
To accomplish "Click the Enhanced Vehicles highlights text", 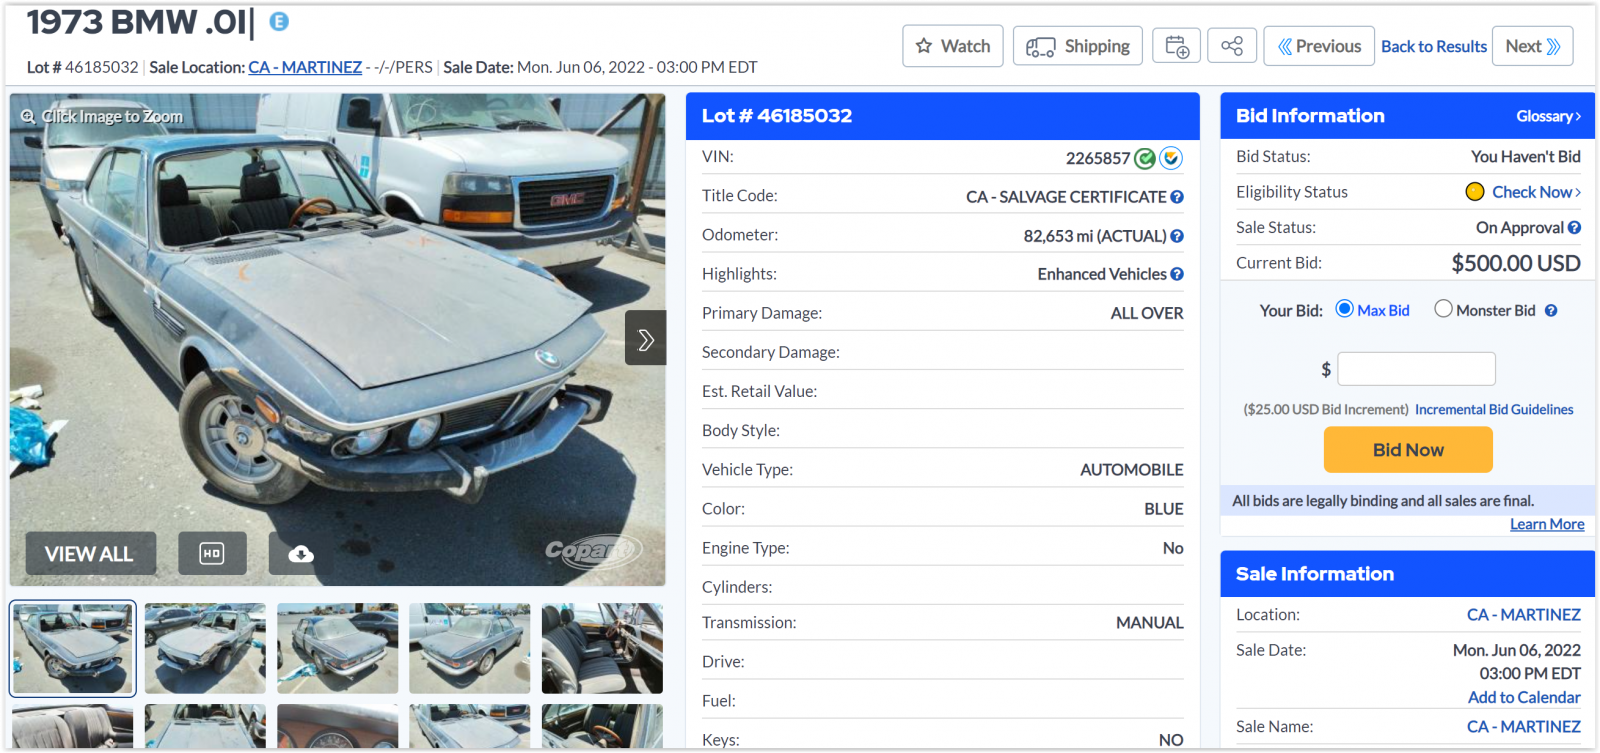I will 1102,274.
